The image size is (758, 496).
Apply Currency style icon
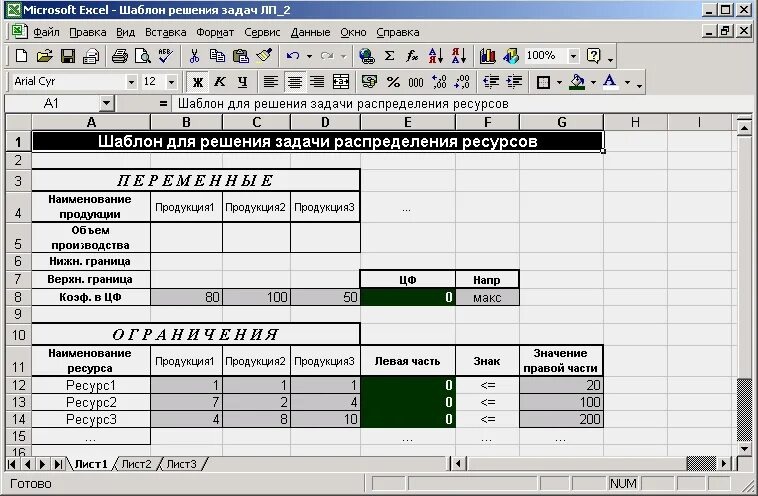pos(369,82)
